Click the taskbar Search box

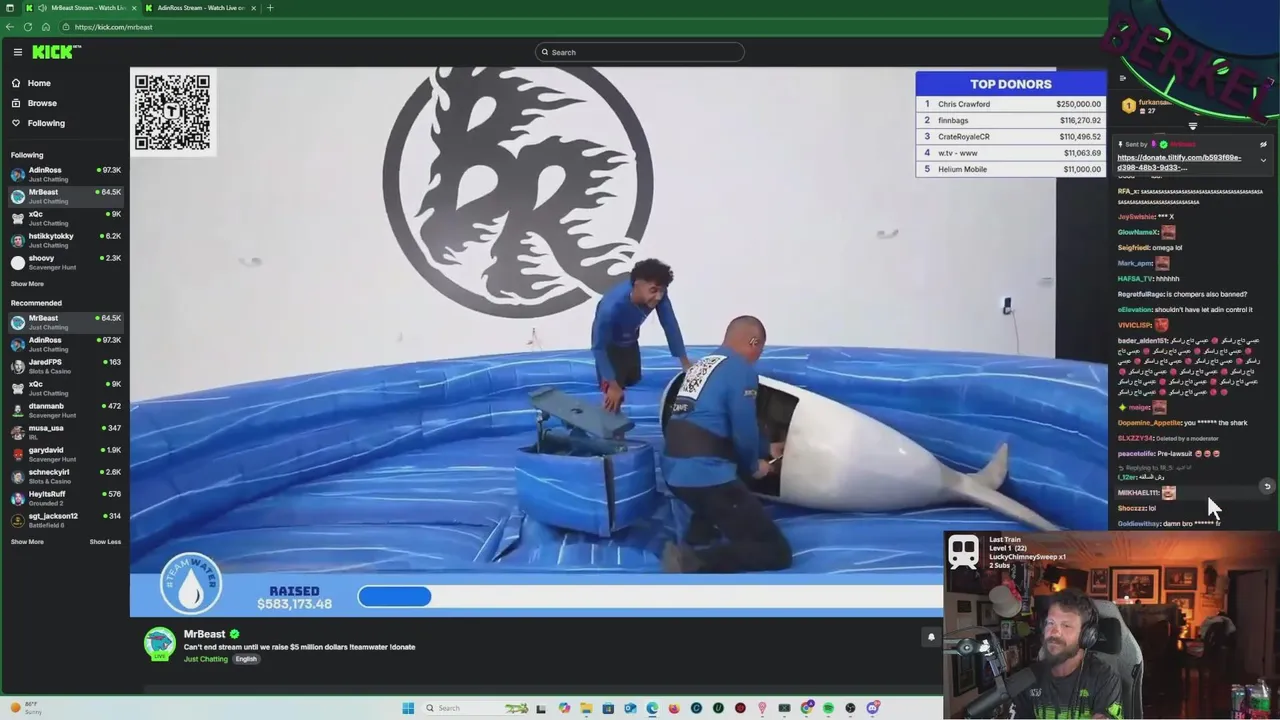coord(474,708)
